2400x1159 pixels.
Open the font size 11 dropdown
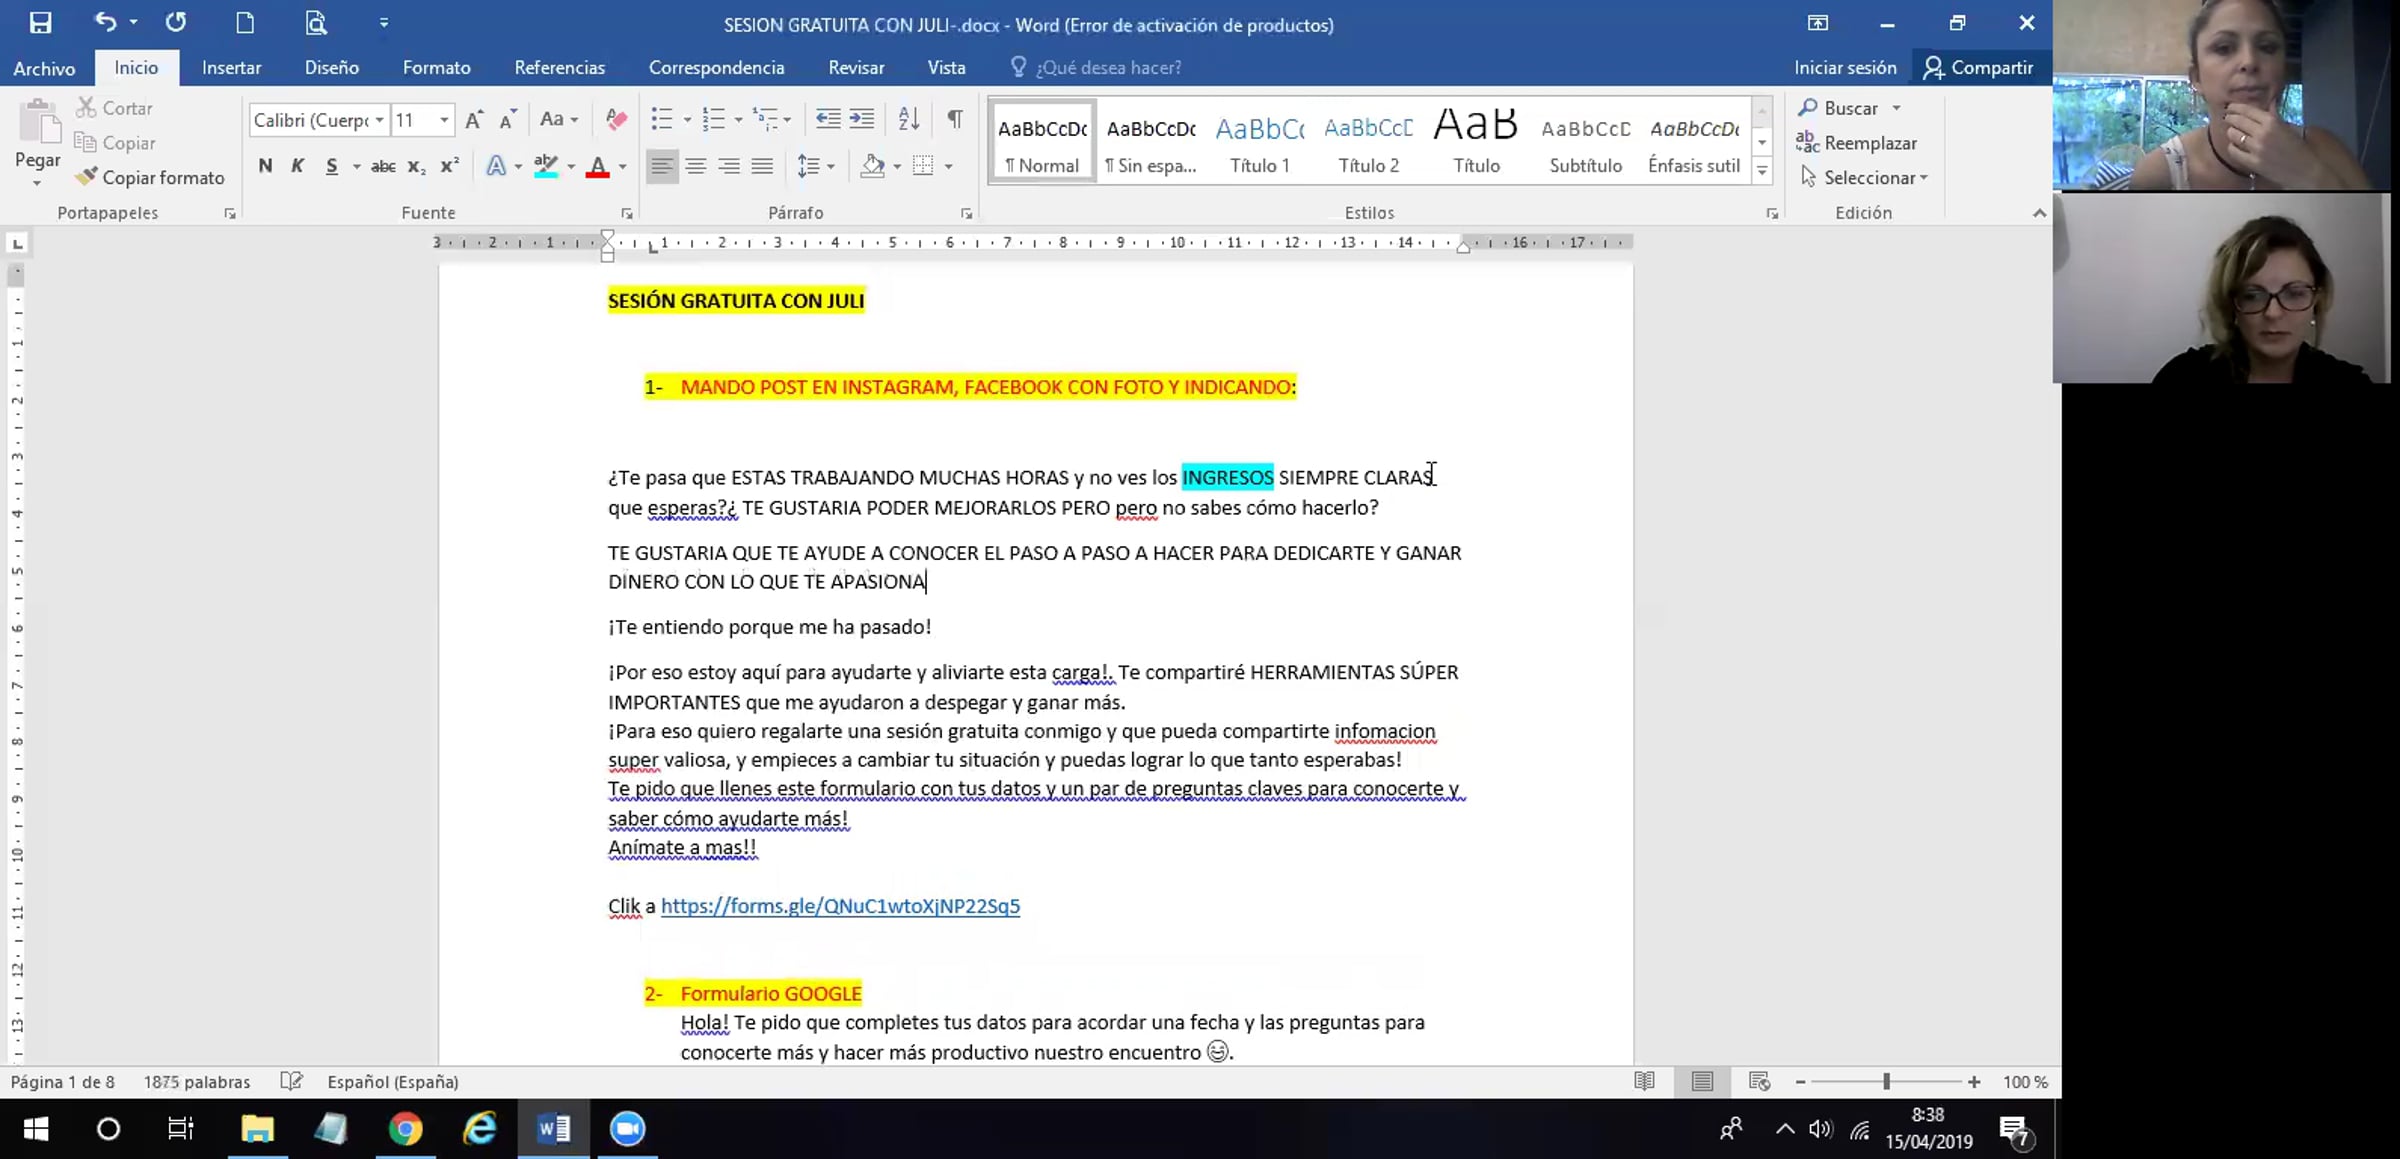pyautogui.click(x=444, y=120)
